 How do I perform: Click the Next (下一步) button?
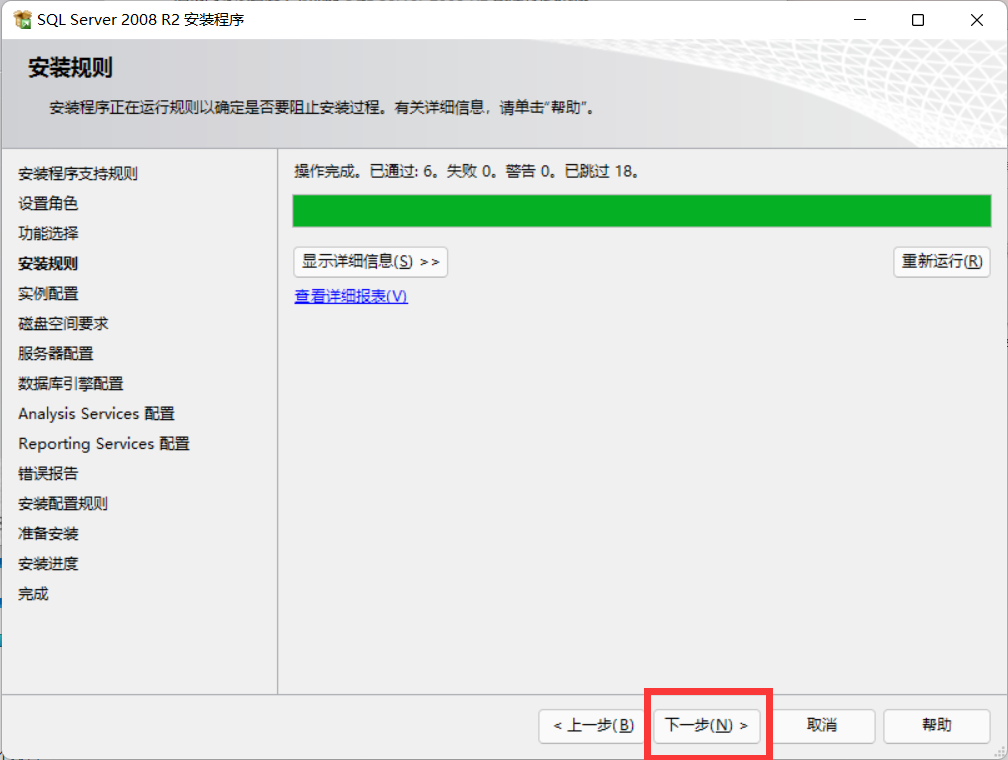[x=706, y=726]
